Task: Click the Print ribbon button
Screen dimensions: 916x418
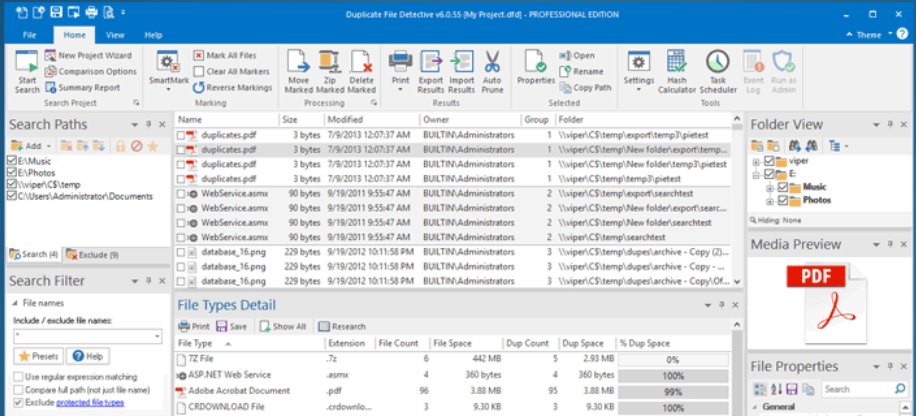Action: 400,72
